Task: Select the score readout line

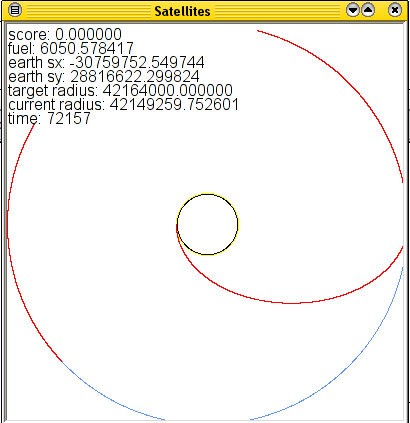Action: 65,34
